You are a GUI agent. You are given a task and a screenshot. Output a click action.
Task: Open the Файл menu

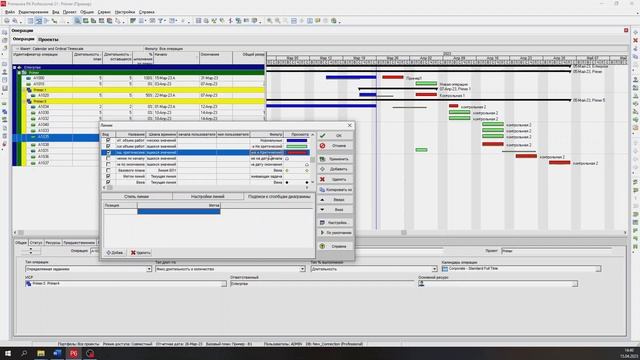coord(10,12)
